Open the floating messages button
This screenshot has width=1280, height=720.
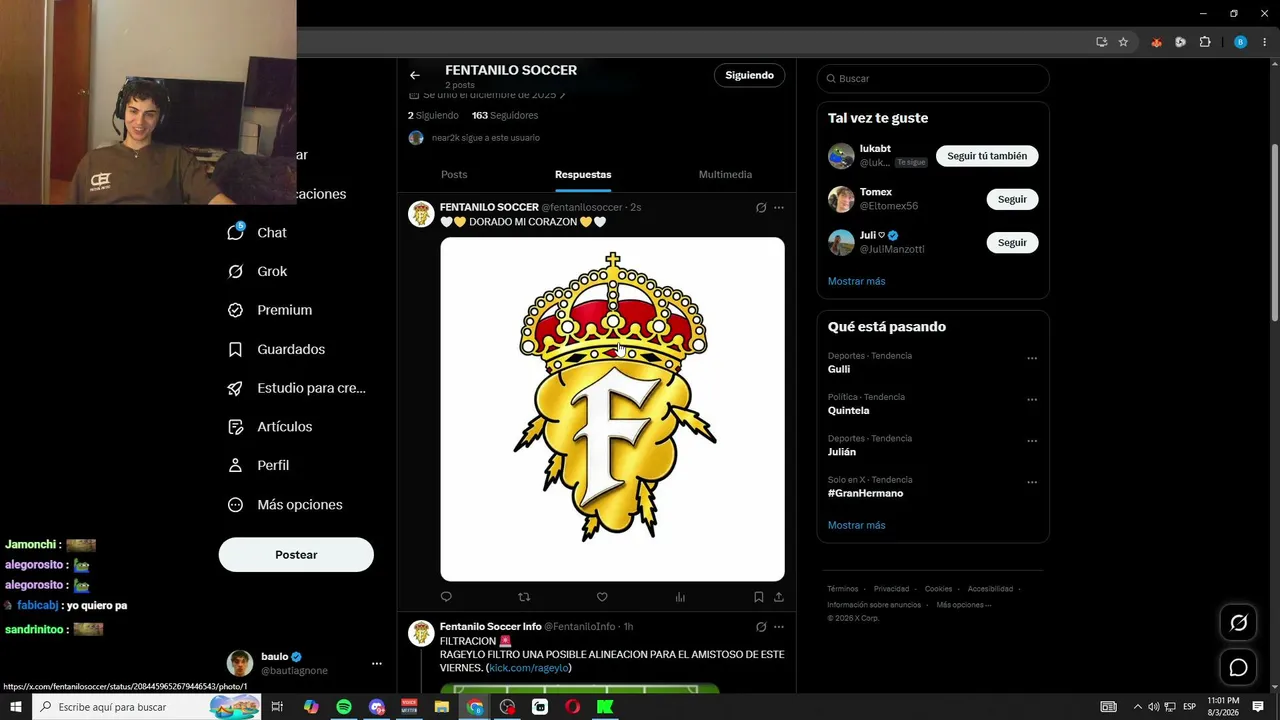pyautogui.click(x=1238, y=667)
